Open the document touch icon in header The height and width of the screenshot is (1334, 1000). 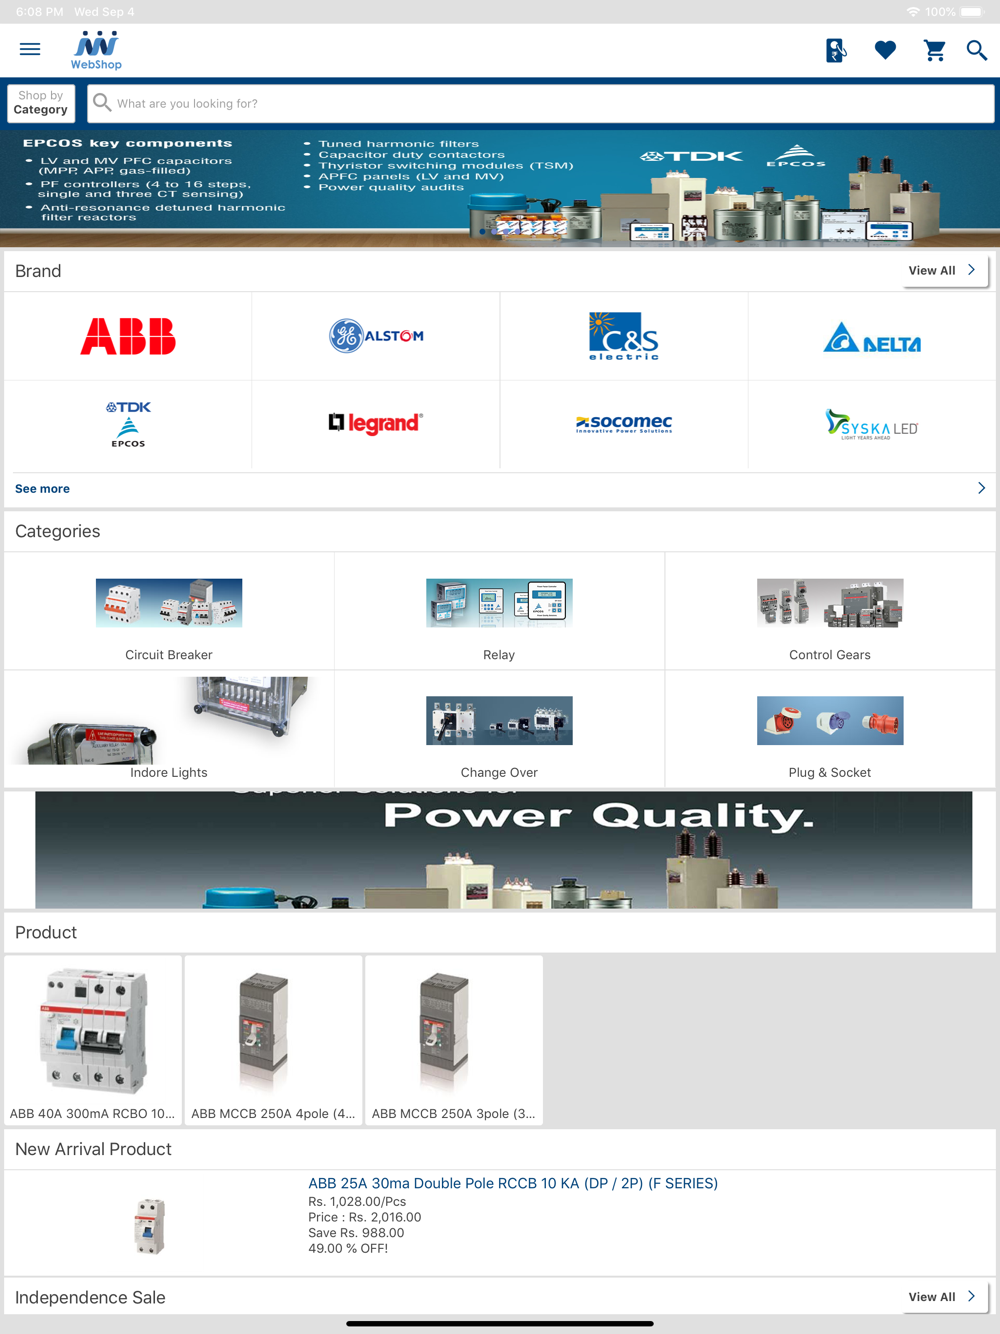(x=836, y=50)
